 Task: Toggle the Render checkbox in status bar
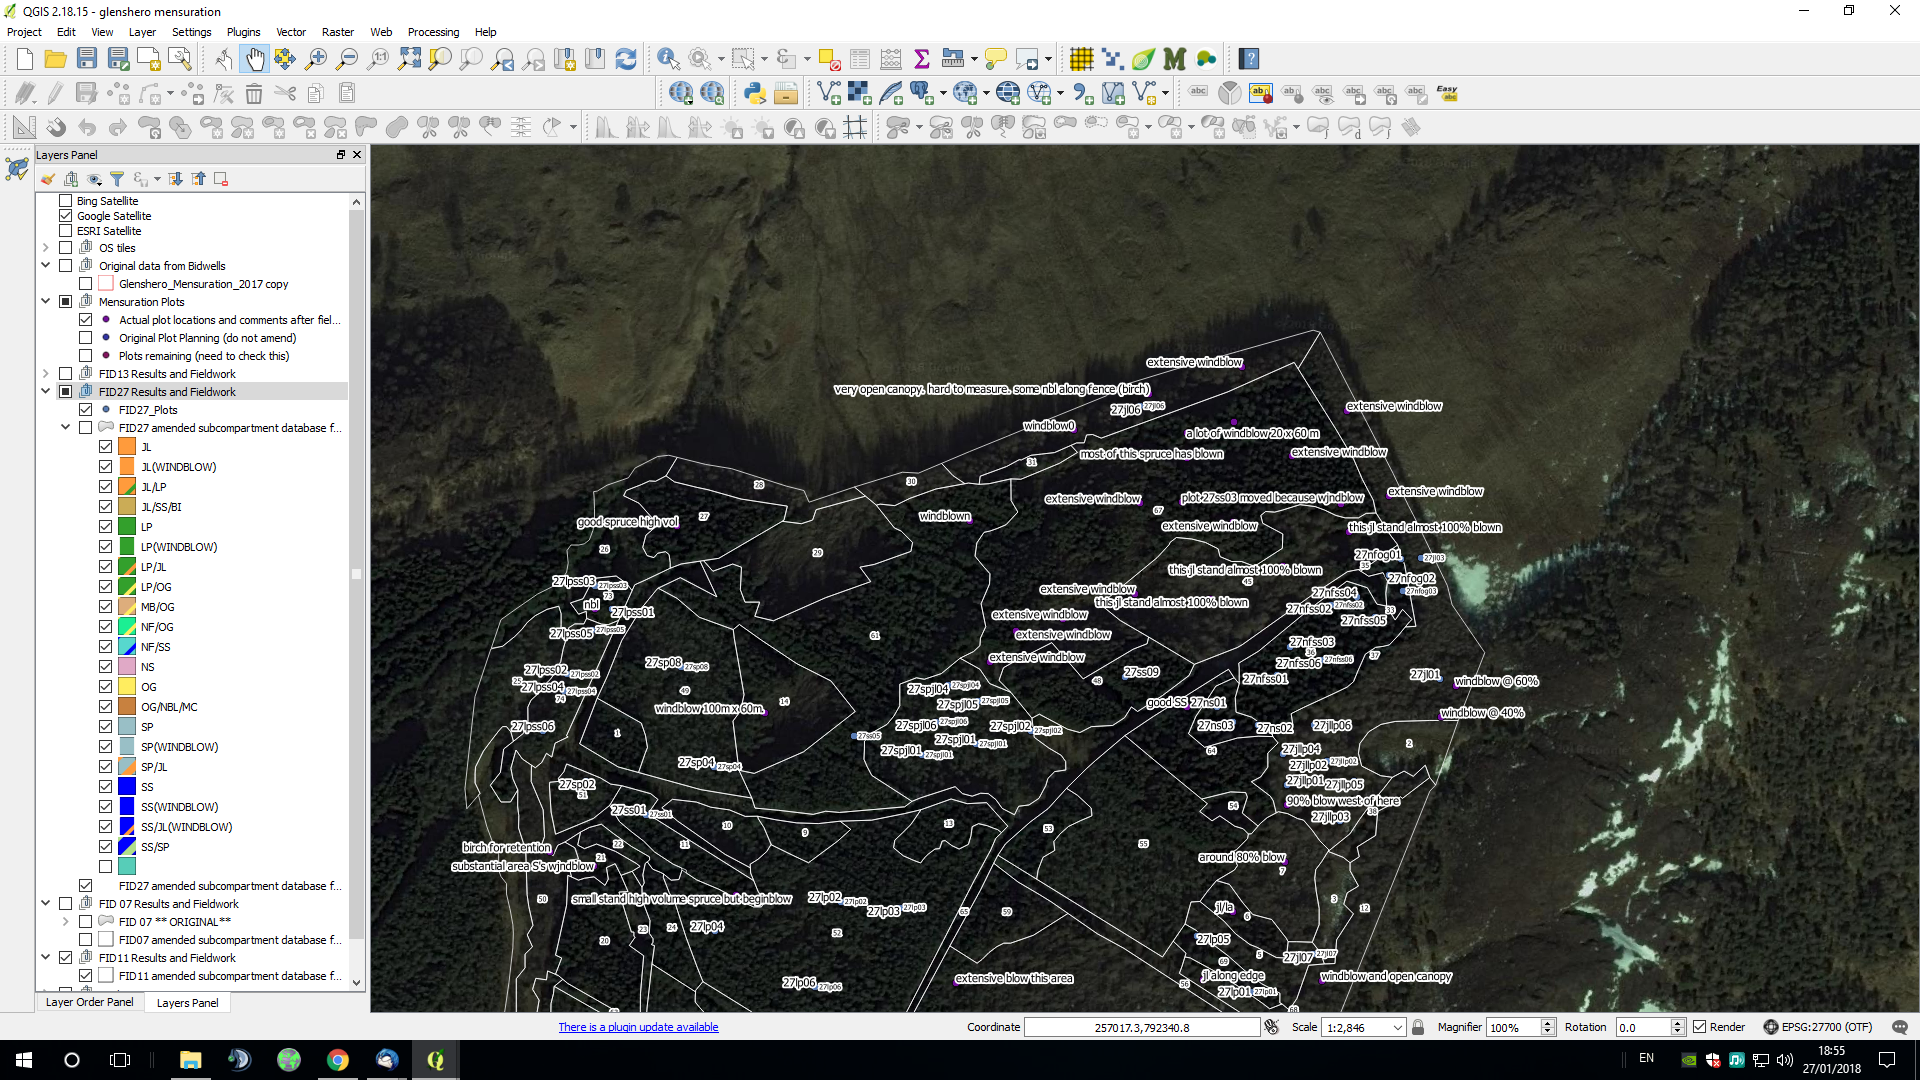click(1699, 1027)
